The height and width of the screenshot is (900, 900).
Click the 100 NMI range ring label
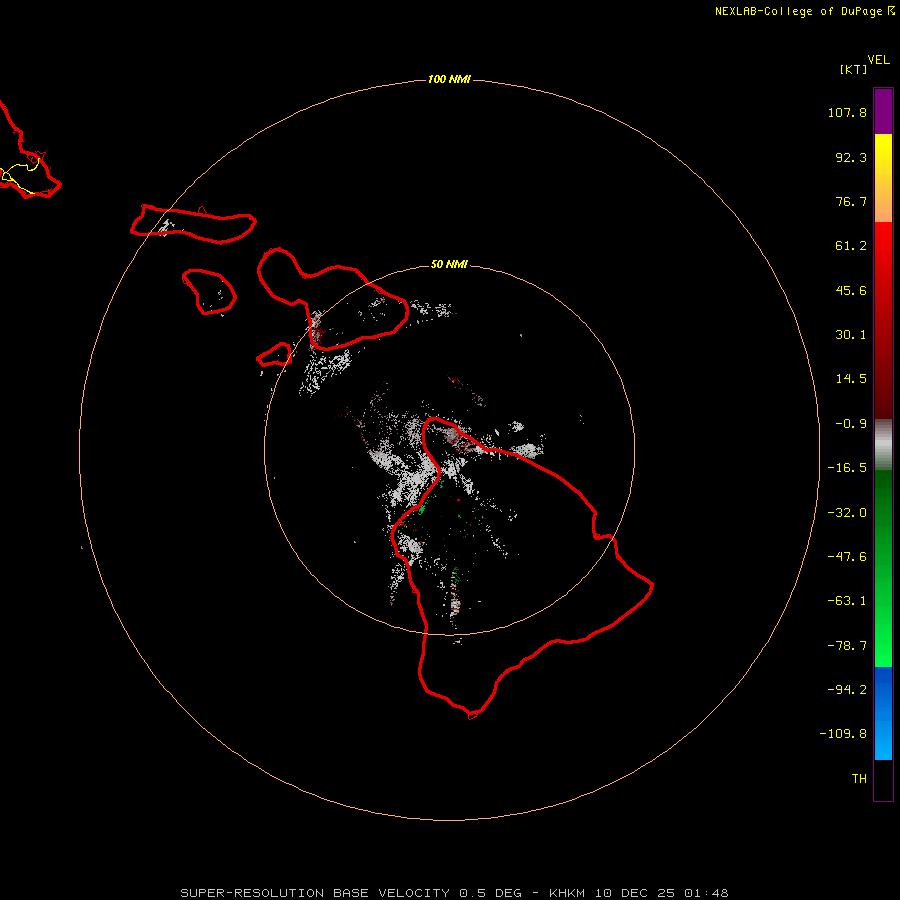pos(449,79)
